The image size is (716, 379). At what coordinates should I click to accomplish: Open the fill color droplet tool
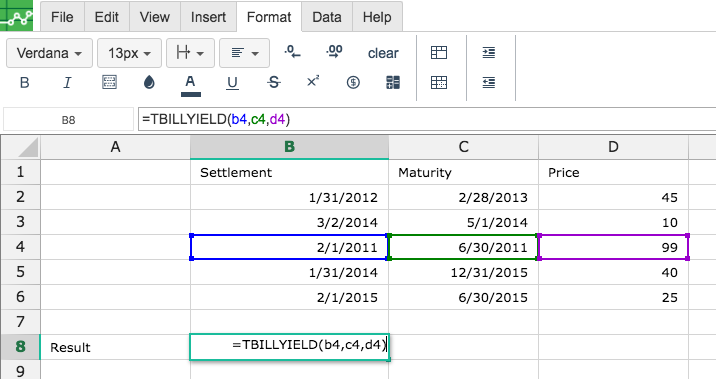tap(149, 83)
